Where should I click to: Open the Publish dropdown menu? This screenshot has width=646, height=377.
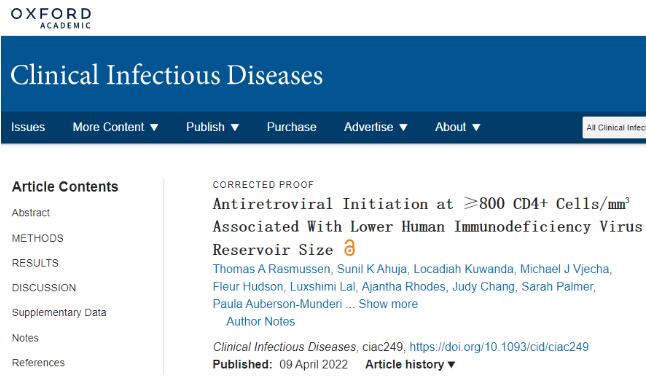212,127
